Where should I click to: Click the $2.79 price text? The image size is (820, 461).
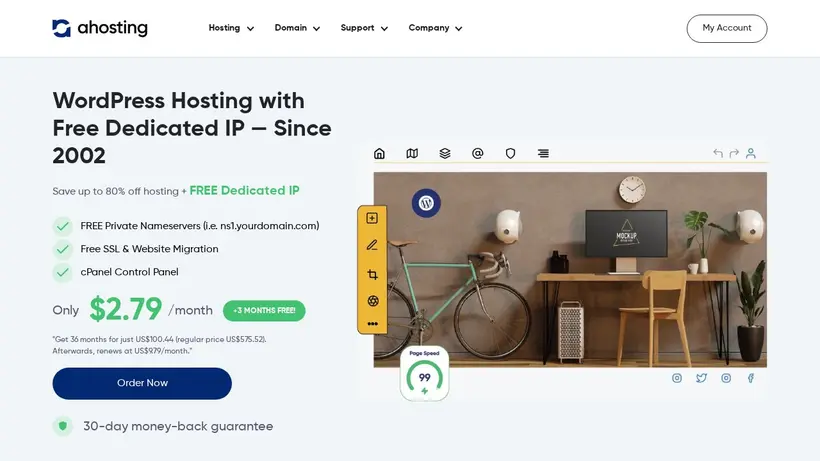tap(126, 309)
